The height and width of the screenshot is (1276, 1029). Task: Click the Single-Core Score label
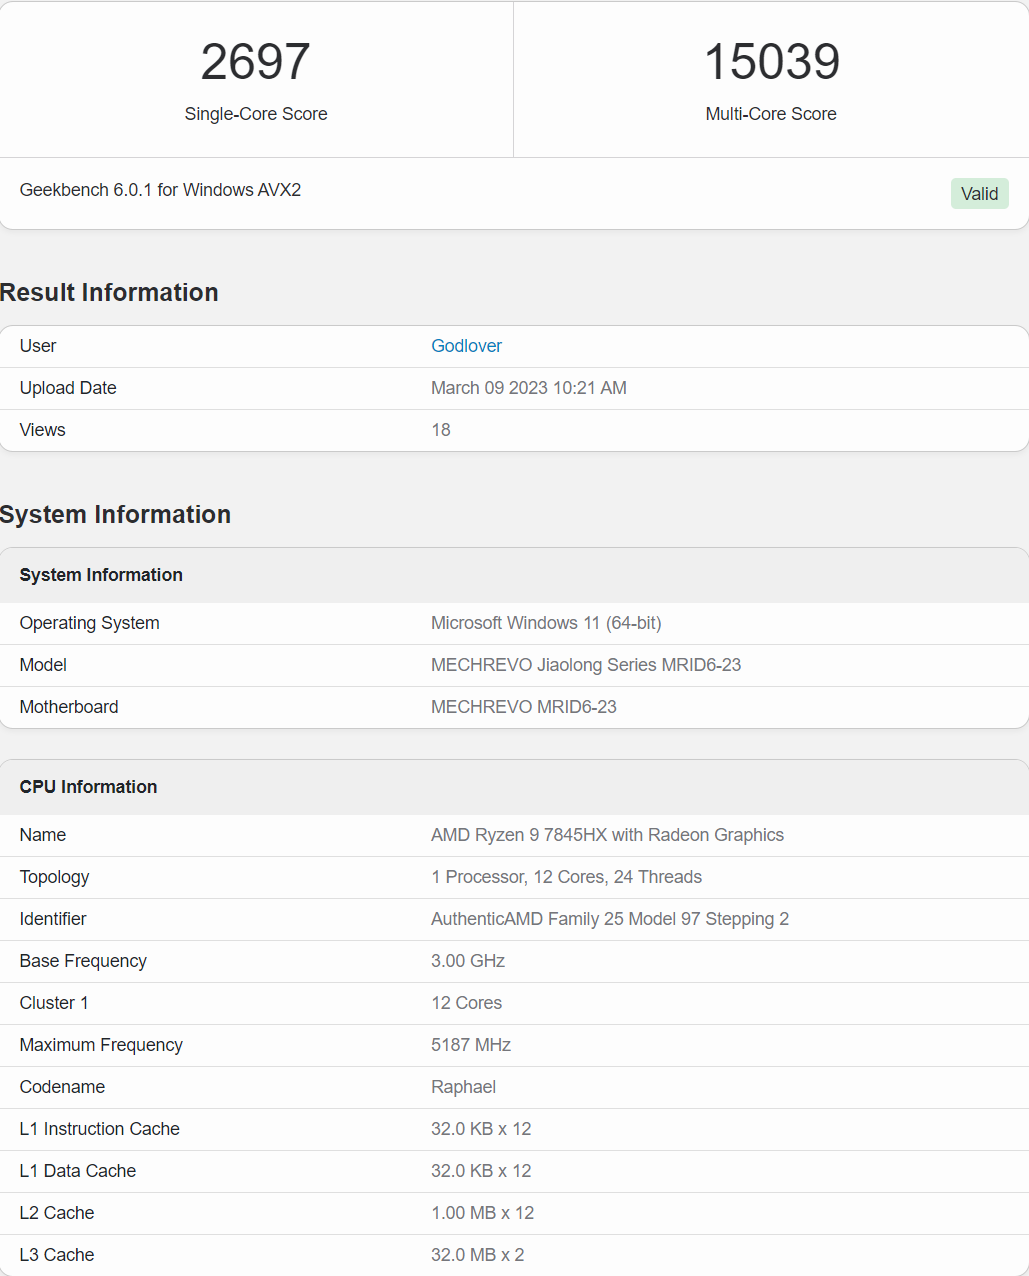click(256, 114)
